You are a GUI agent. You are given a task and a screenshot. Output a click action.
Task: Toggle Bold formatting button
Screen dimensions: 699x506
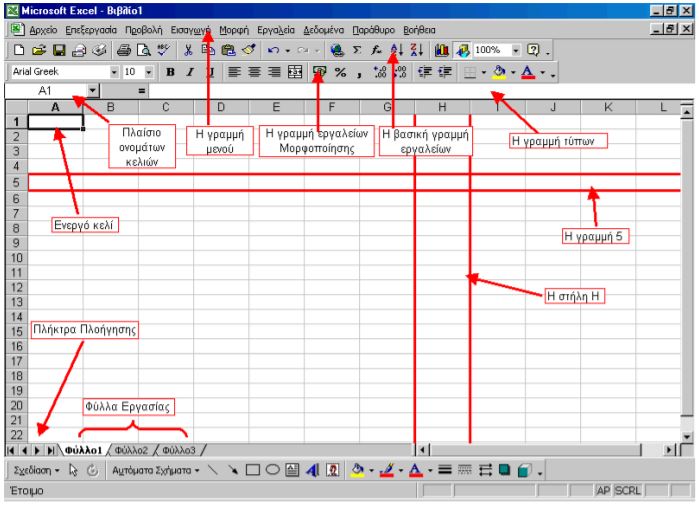171,72
